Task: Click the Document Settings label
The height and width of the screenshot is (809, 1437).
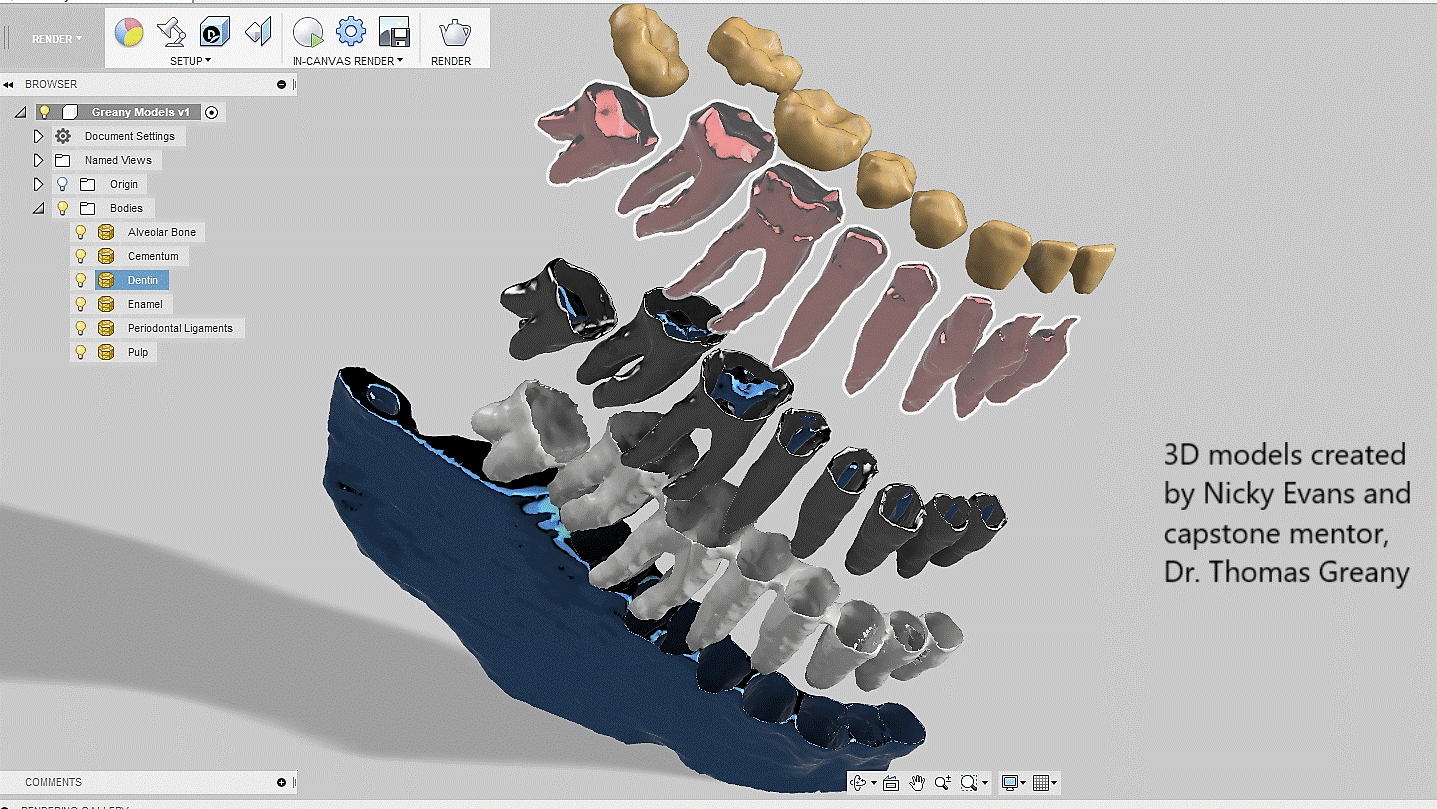Action: click(130, 136)
